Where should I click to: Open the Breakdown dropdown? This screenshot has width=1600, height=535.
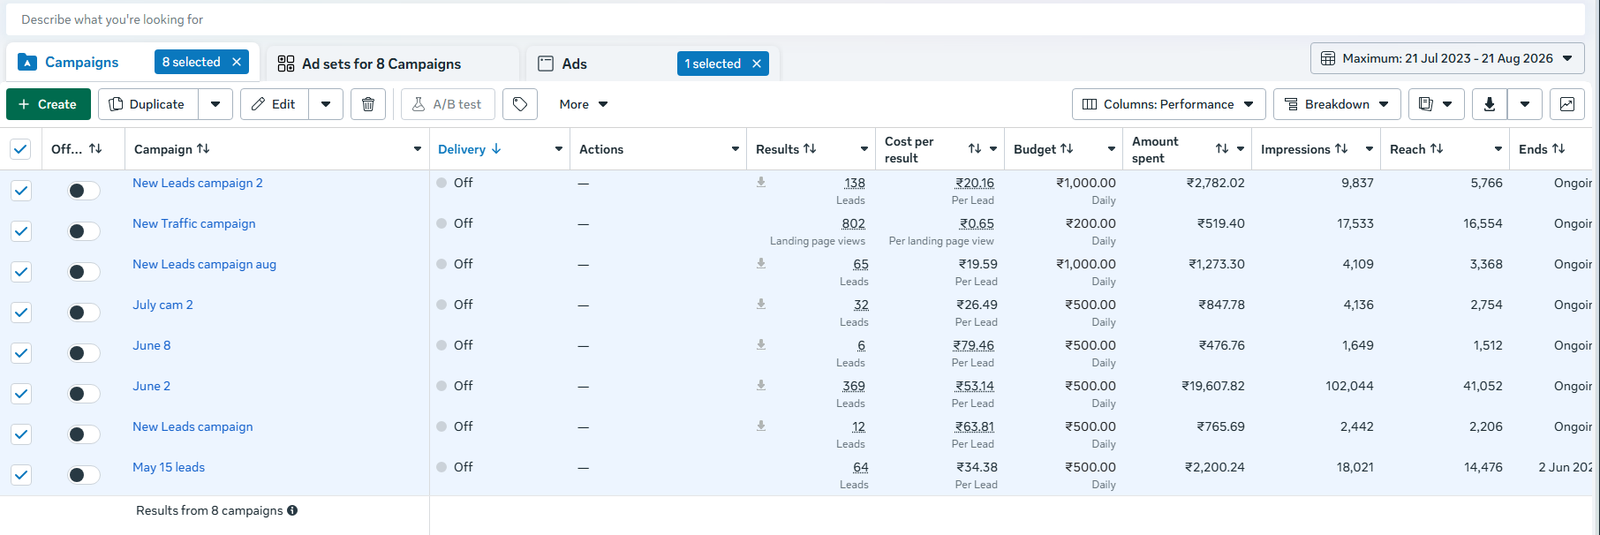[x=1337, y=104]
